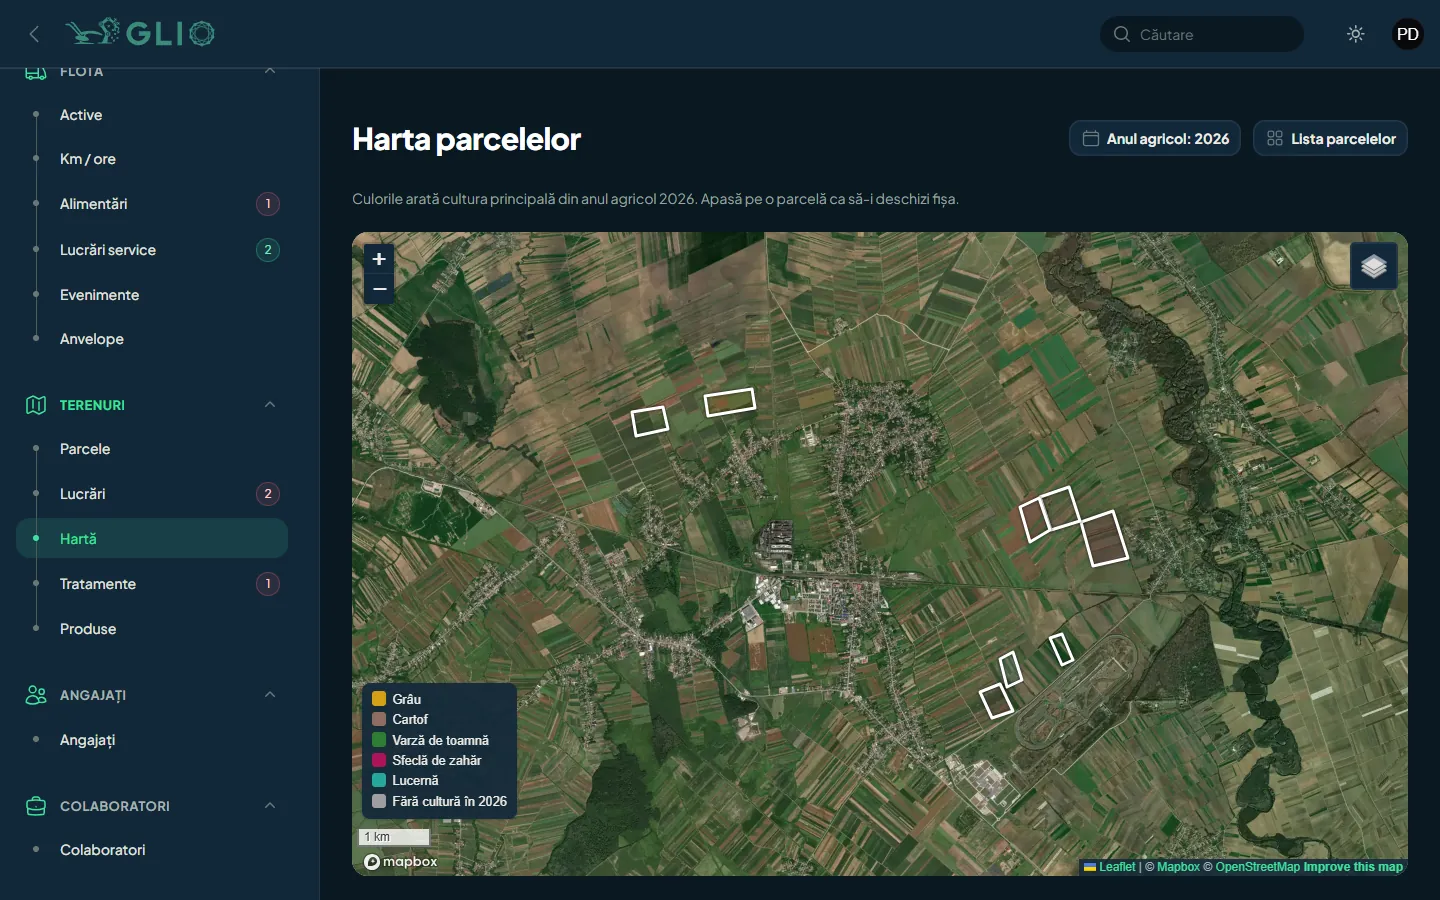Screen dimensions: 1440x900
Task: Open Lucrări service menu item
Action: (152, 250)
